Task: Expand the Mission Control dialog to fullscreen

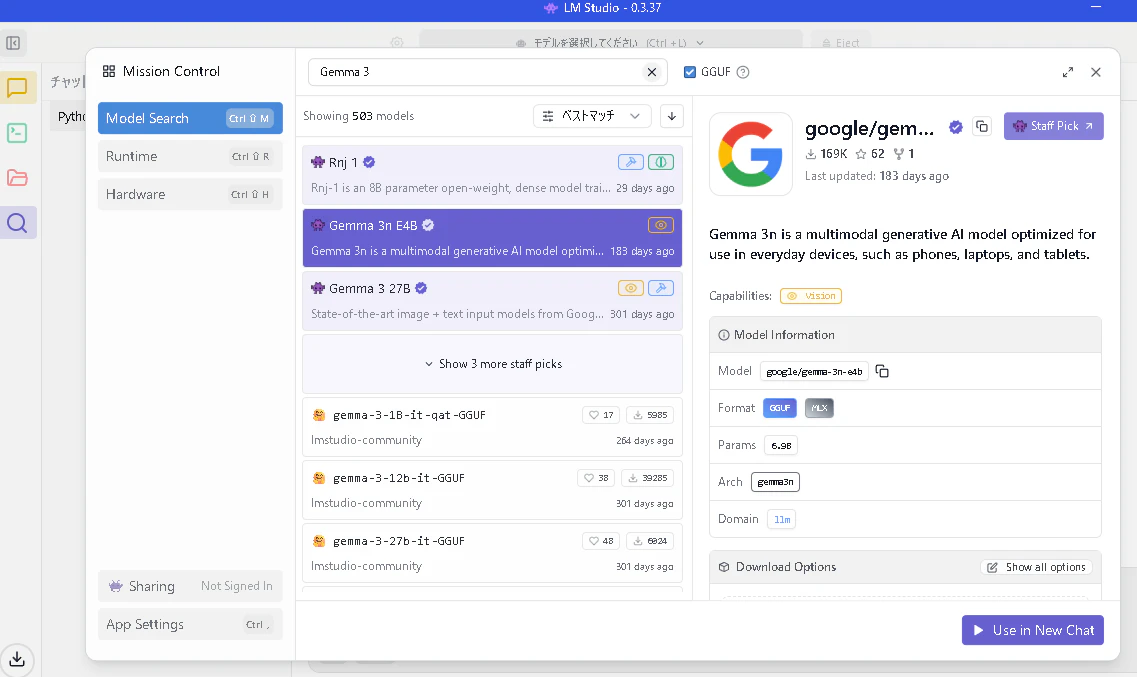Action: point(1067,72)
